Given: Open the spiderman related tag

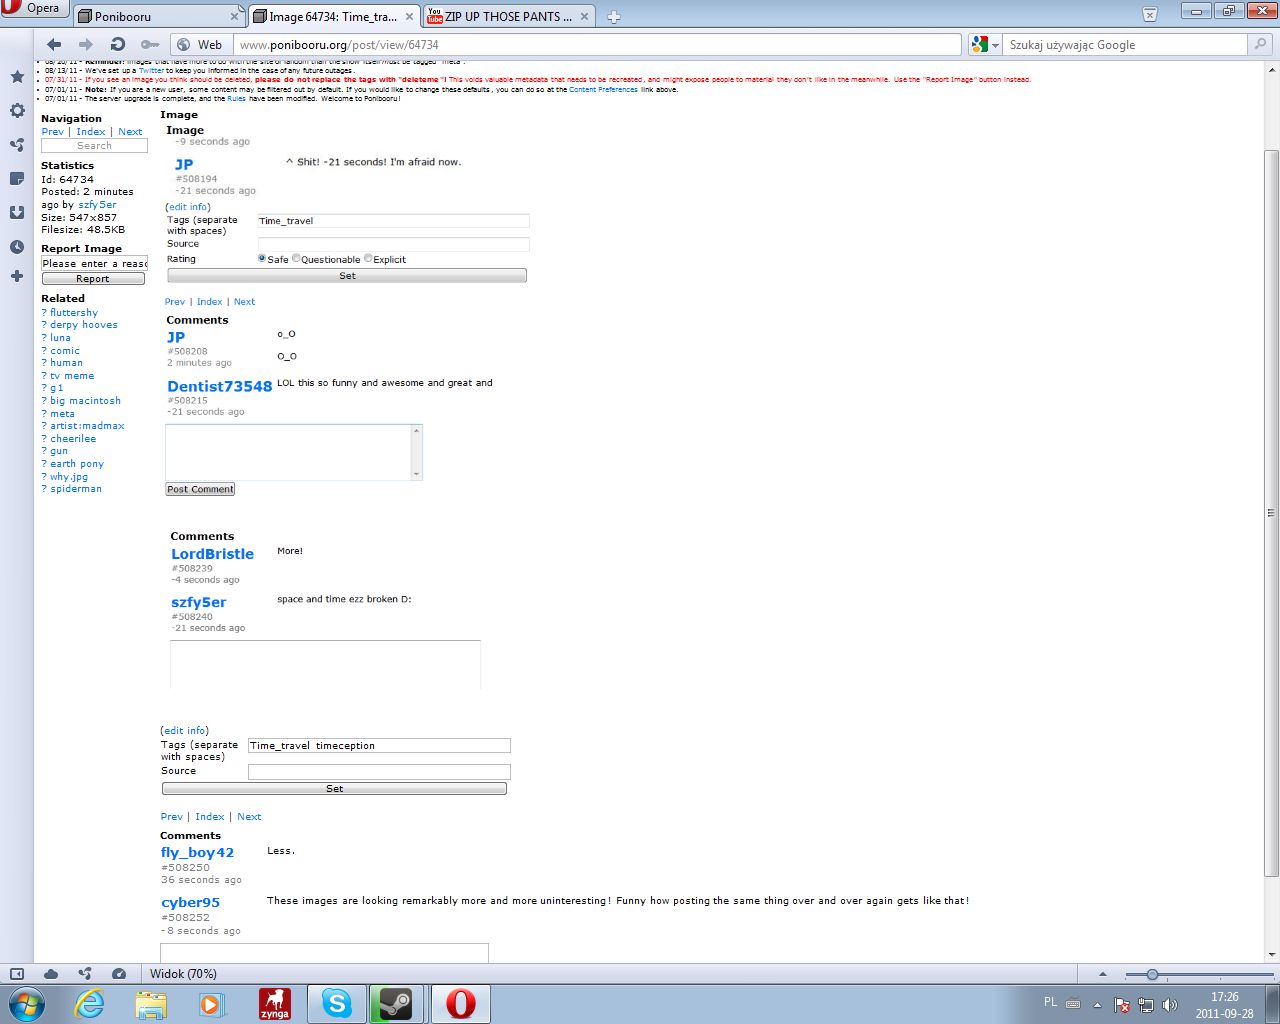Looking at the screenshot, I should [76, 489].
